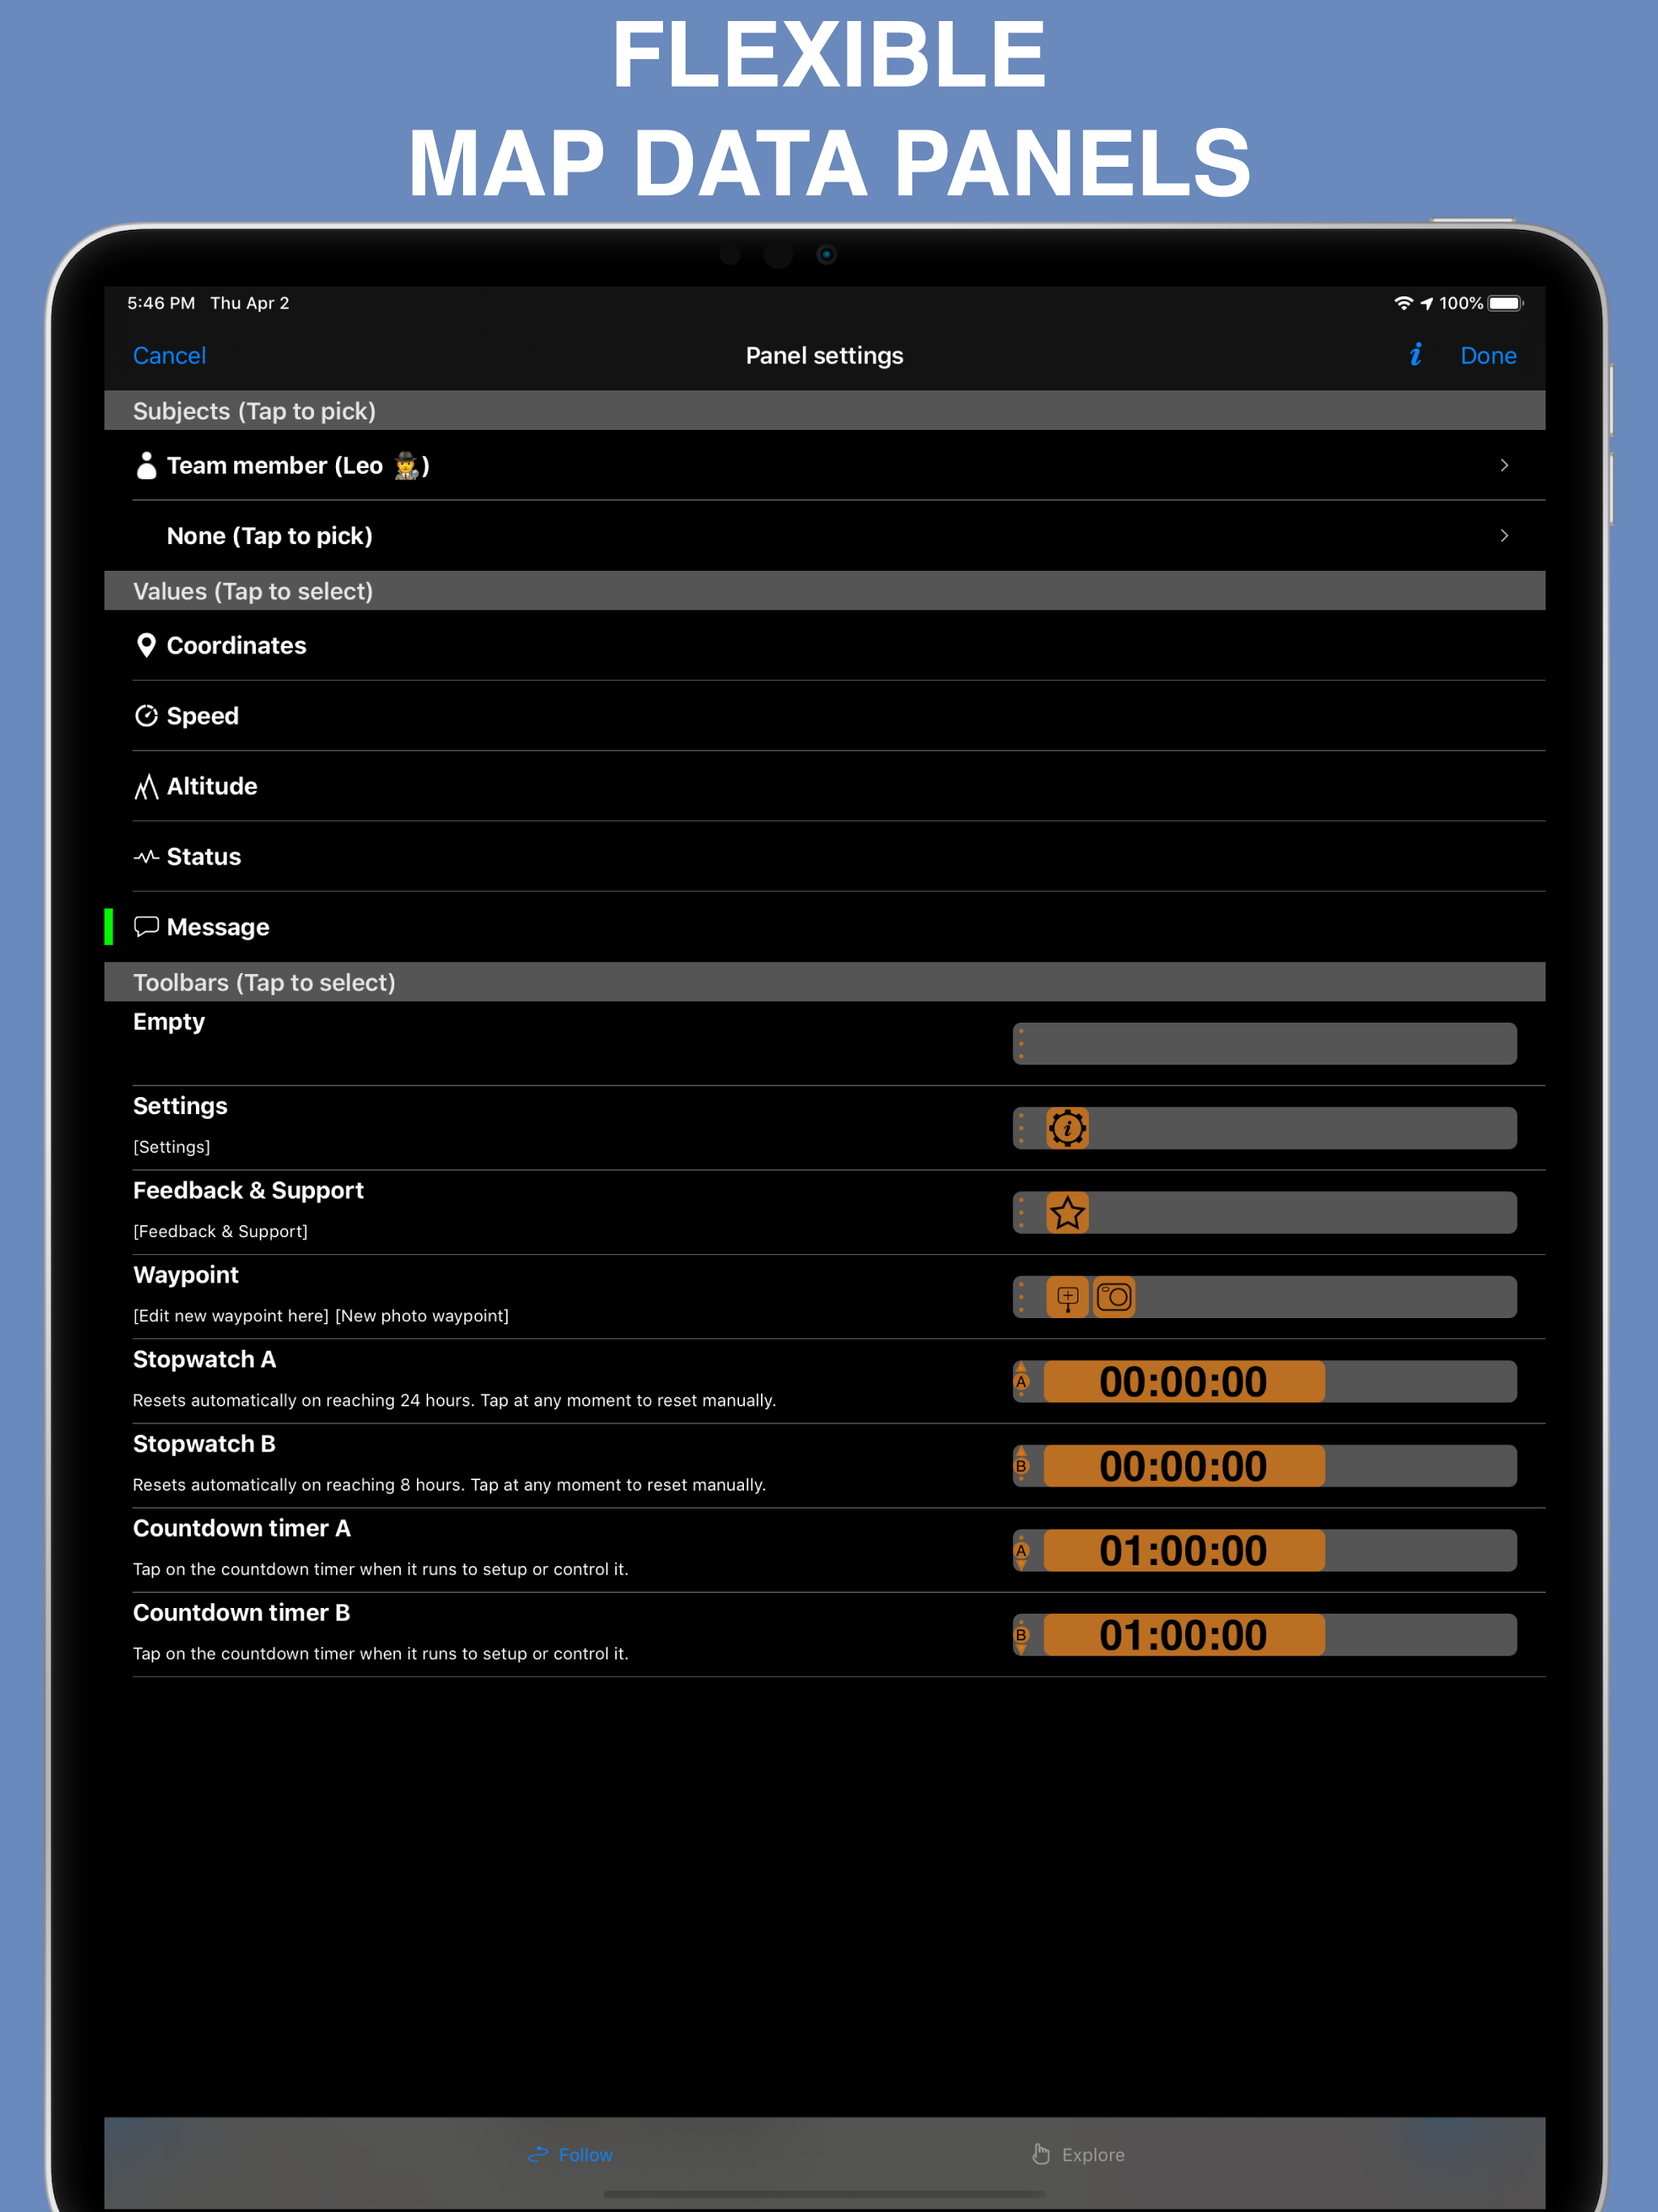Tap the location arrow in status bar
The image size is (1658, 2212).
[1427, 303]
